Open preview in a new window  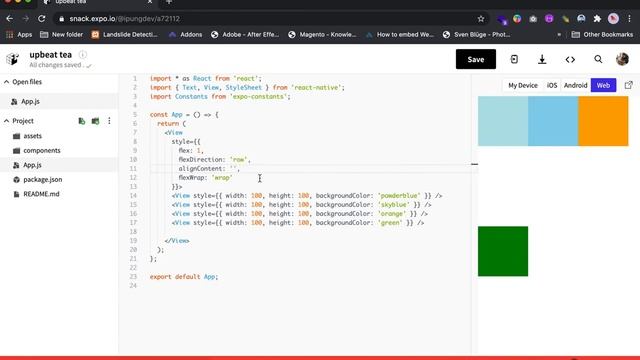coord(629,85)
